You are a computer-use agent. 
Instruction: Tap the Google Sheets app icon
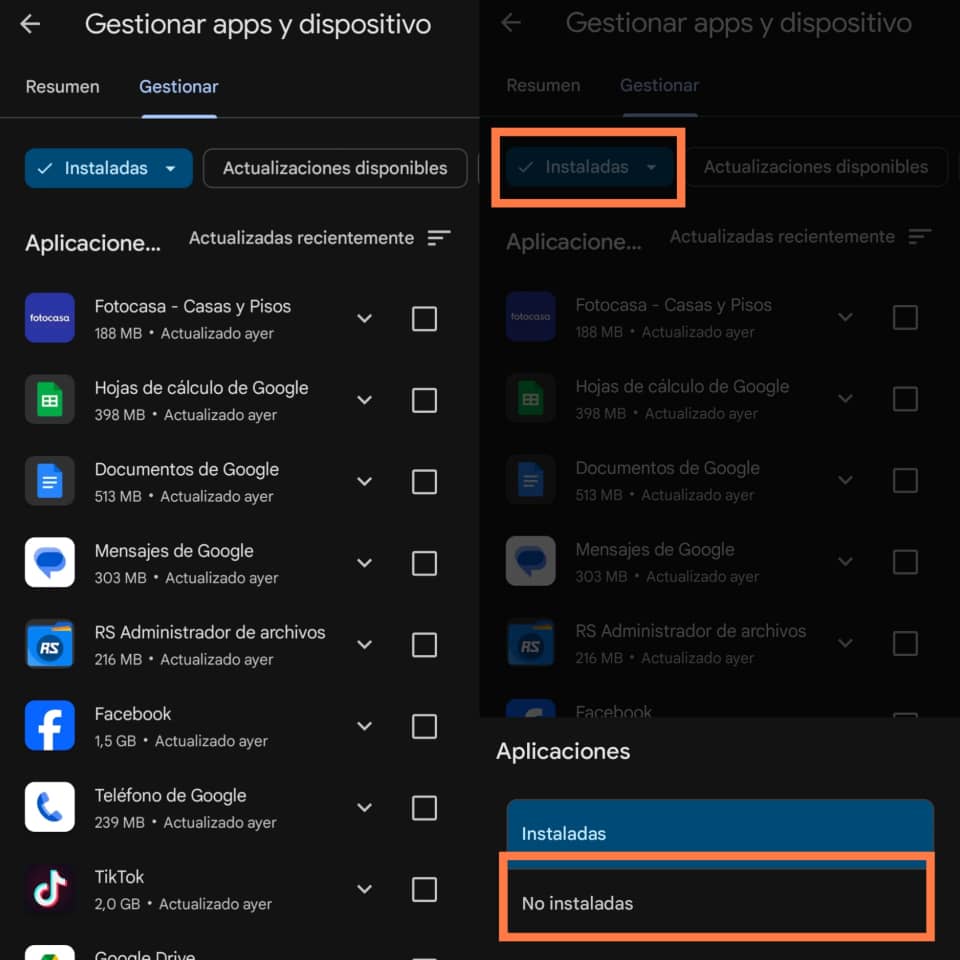pos(50,399)
